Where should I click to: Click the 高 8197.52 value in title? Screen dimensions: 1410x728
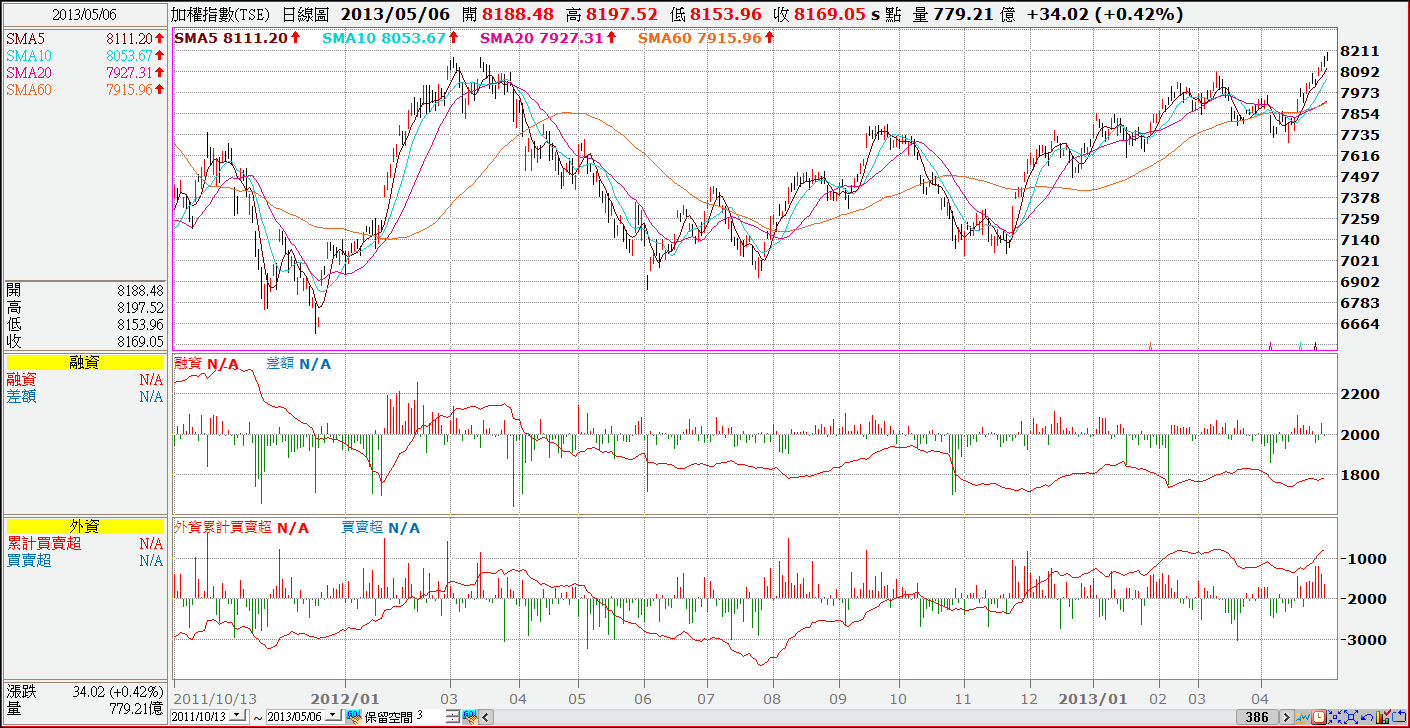point(612,15)
